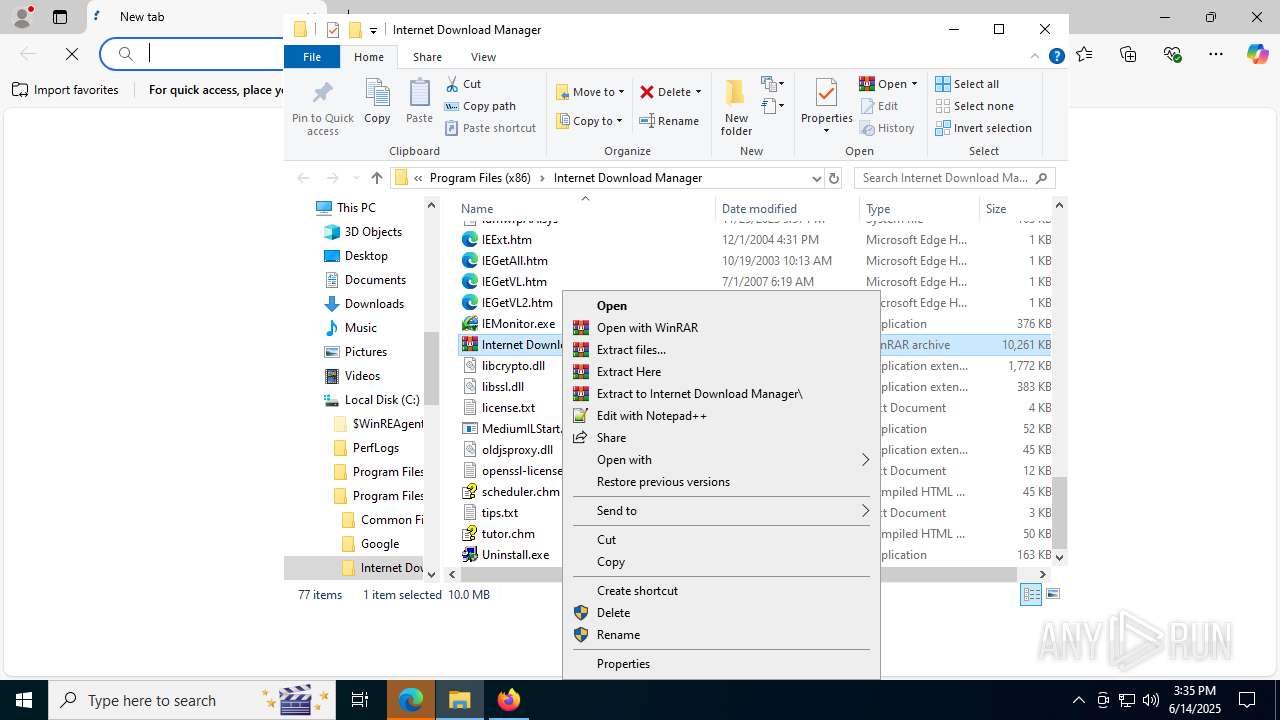Choose Open with WinRAR
This screenshot has width=1280, height=720.
[721, 328]
